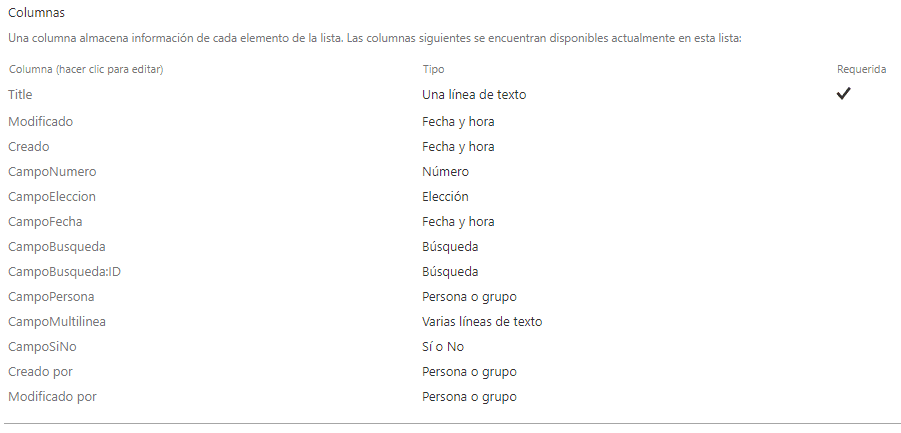Click the 'Una línea de texto' type

(474, 95)
